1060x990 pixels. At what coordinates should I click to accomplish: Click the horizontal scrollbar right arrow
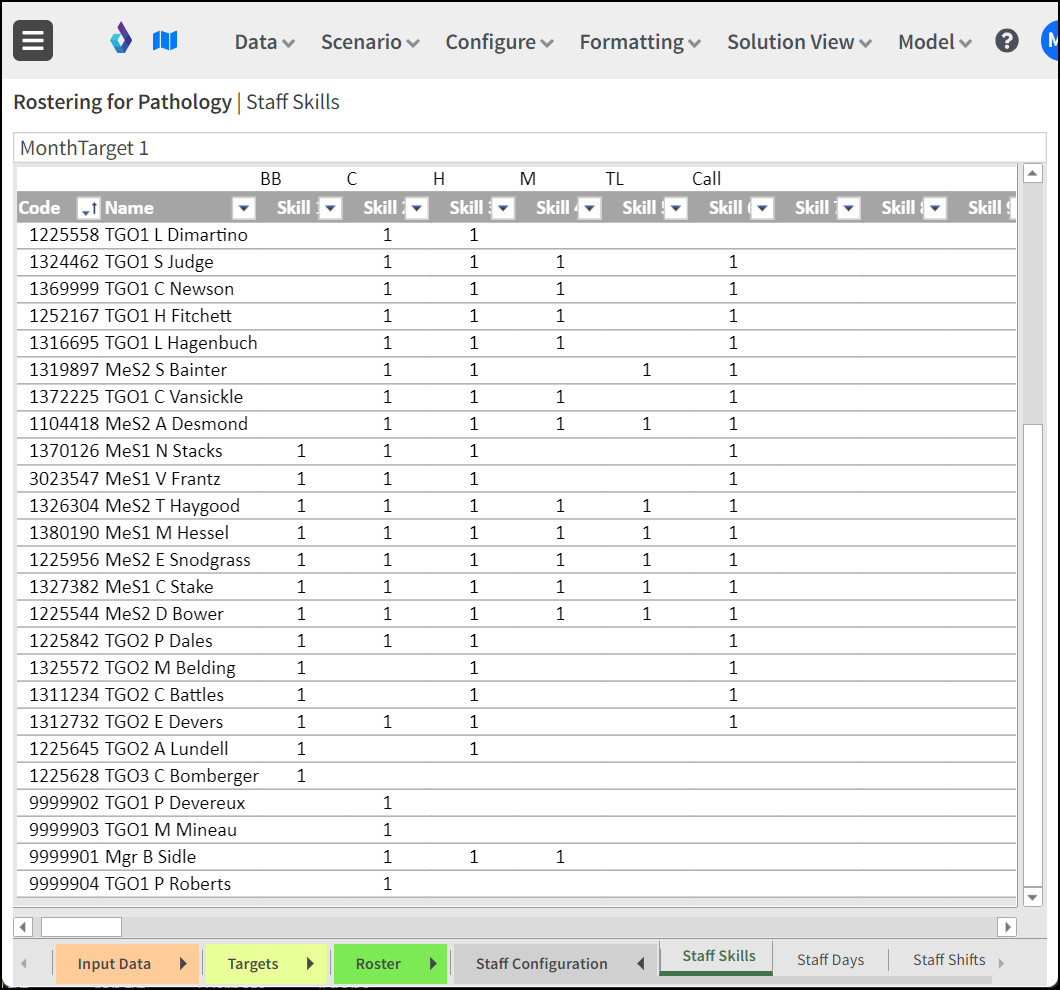[1007, 926]
